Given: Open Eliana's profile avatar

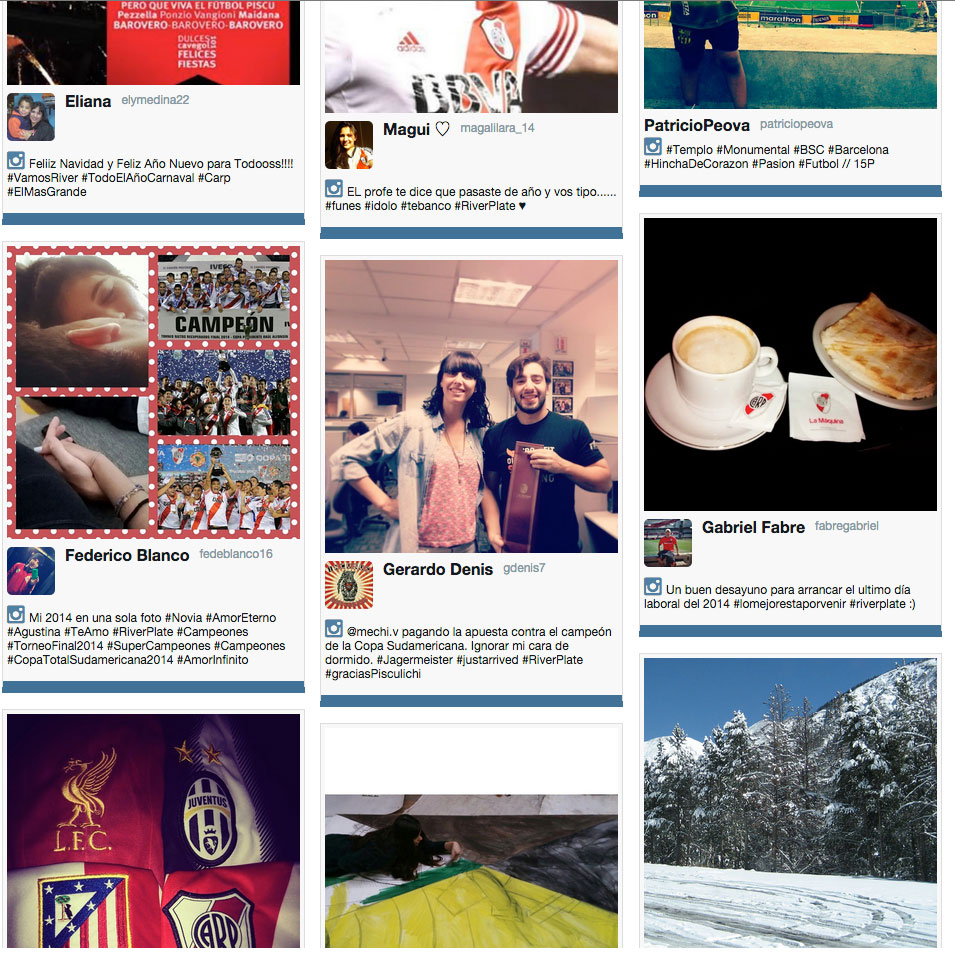Looking at the screenshot, I should tap(31, 117).
